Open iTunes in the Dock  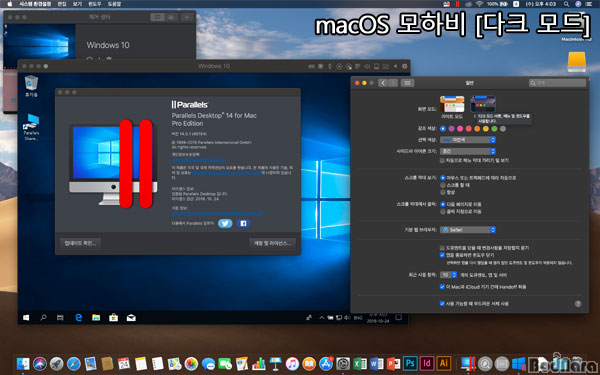(292, 364)
